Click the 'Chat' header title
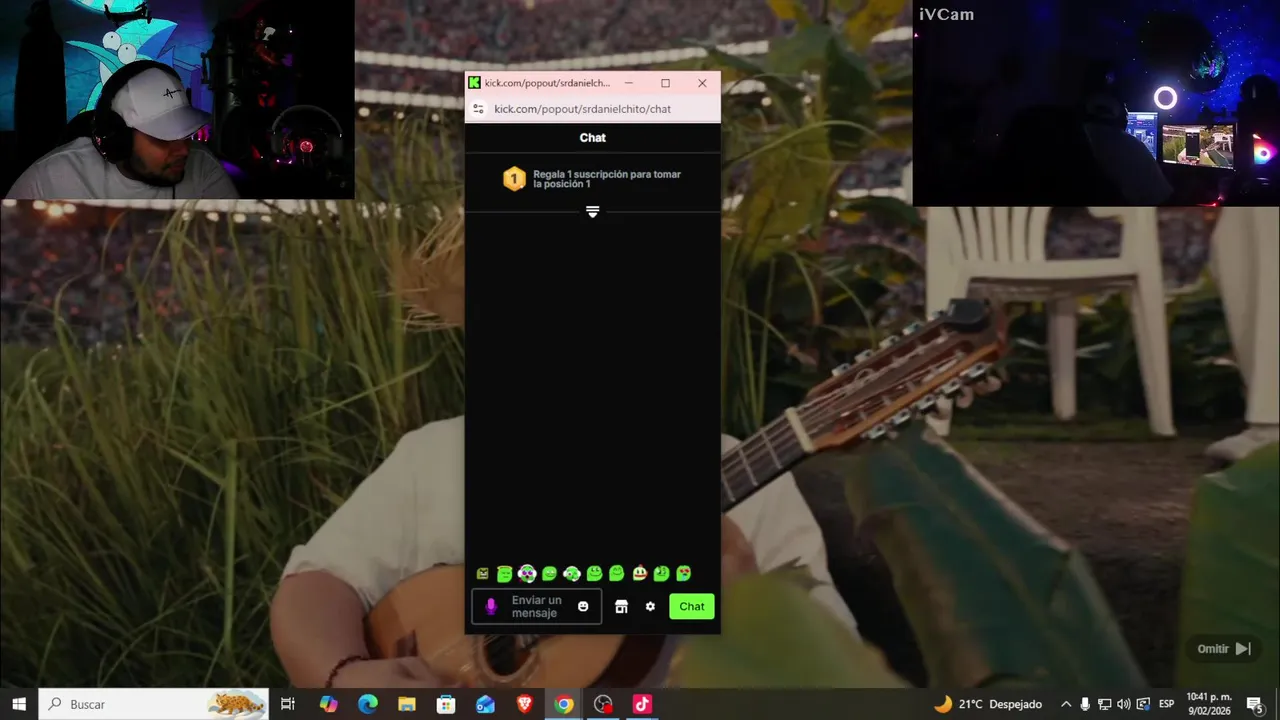This screenshot has width=1280, height=720. point(593,138)
